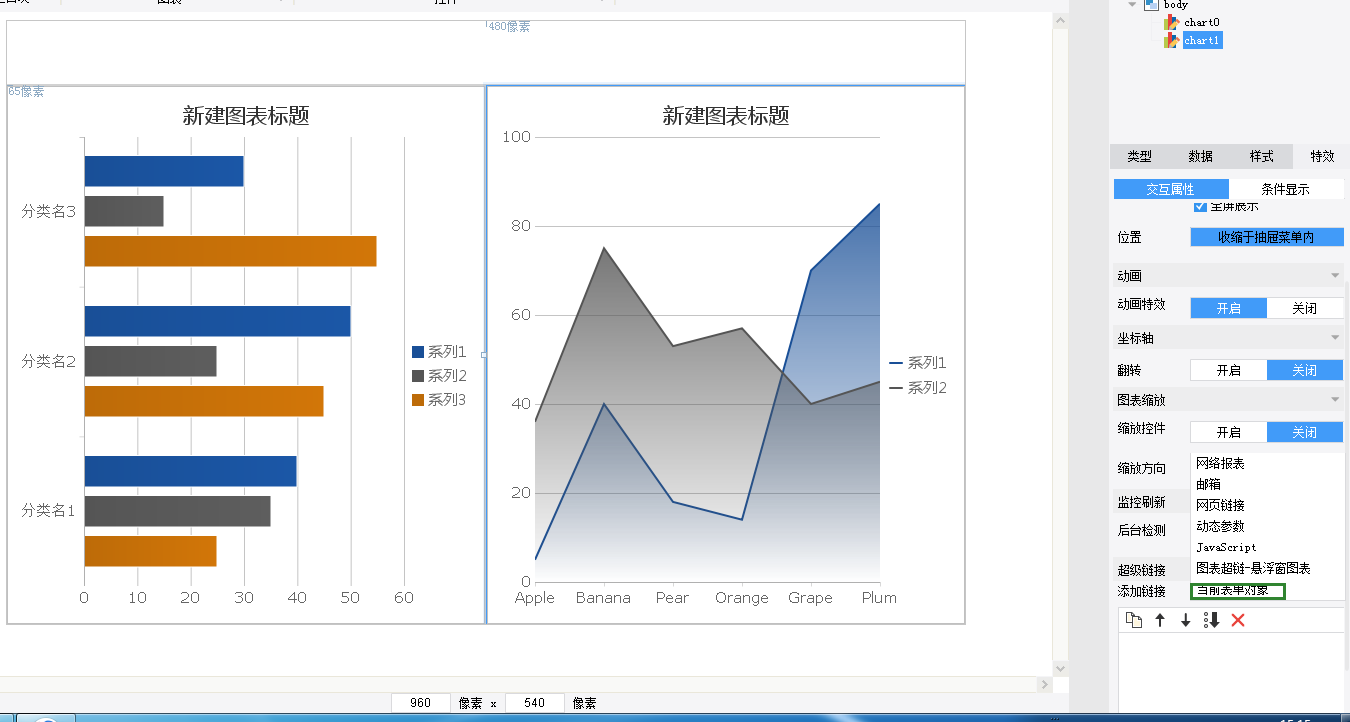This screenshot has width=1350, height=722.
Task: Click the 分类名3 axis label
Action: [49, 211]
